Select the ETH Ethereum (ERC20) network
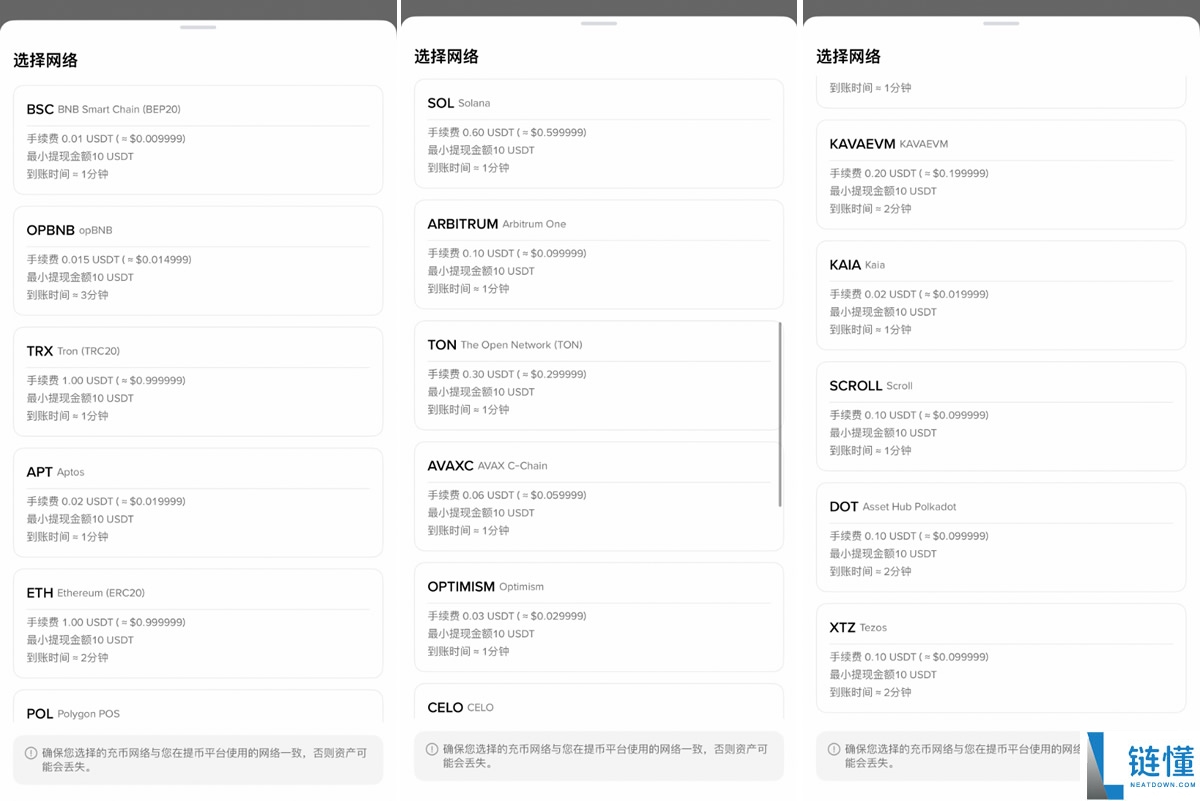This screenshot has height=801, width=1200. 197,624
